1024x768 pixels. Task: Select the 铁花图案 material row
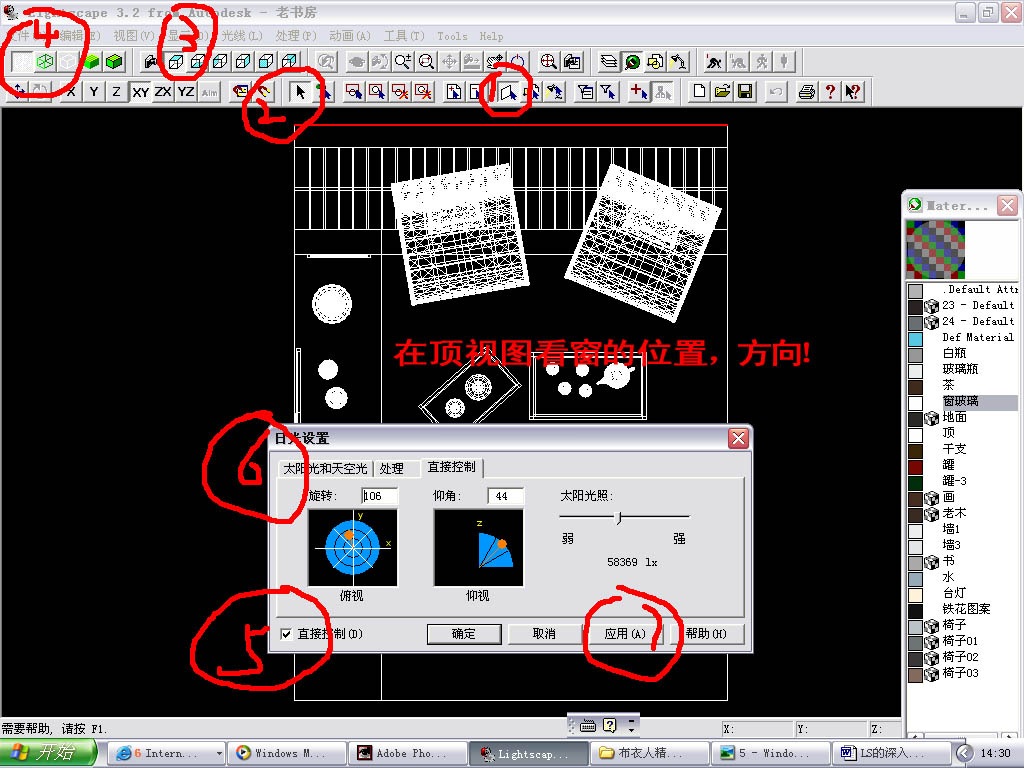click(963, 609)
